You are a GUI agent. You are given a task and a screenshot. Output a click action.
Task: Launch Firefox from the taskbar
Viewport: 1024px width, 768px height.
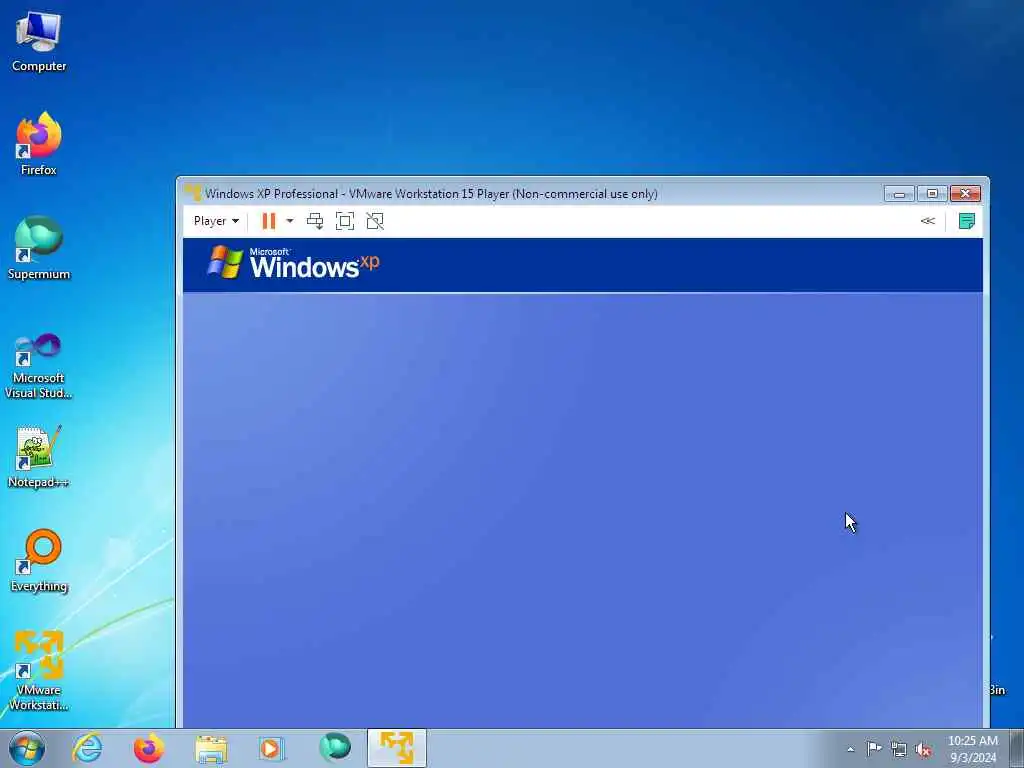[149, 748]
